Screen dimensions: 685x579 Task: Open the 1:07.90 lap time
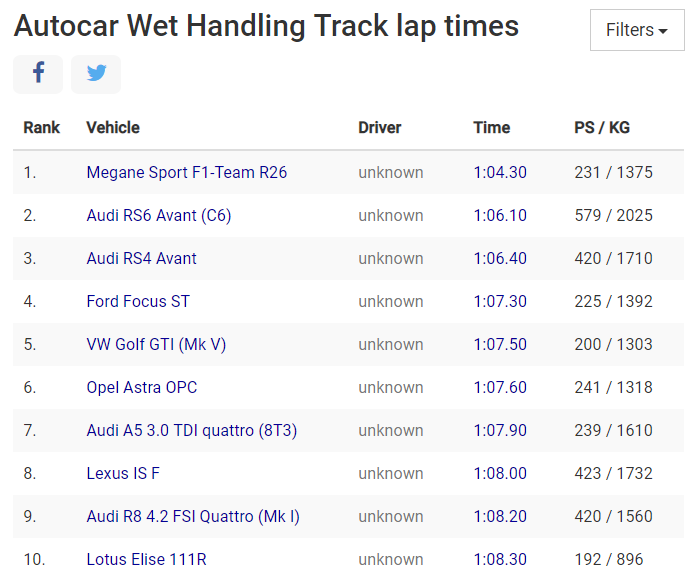coord(500,430)
